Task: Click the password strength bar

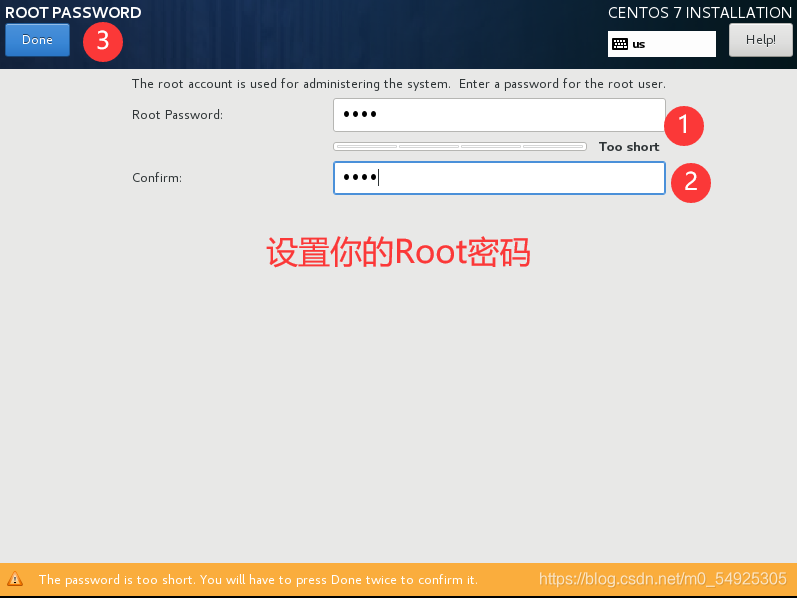Action: [x=460, y=146]
